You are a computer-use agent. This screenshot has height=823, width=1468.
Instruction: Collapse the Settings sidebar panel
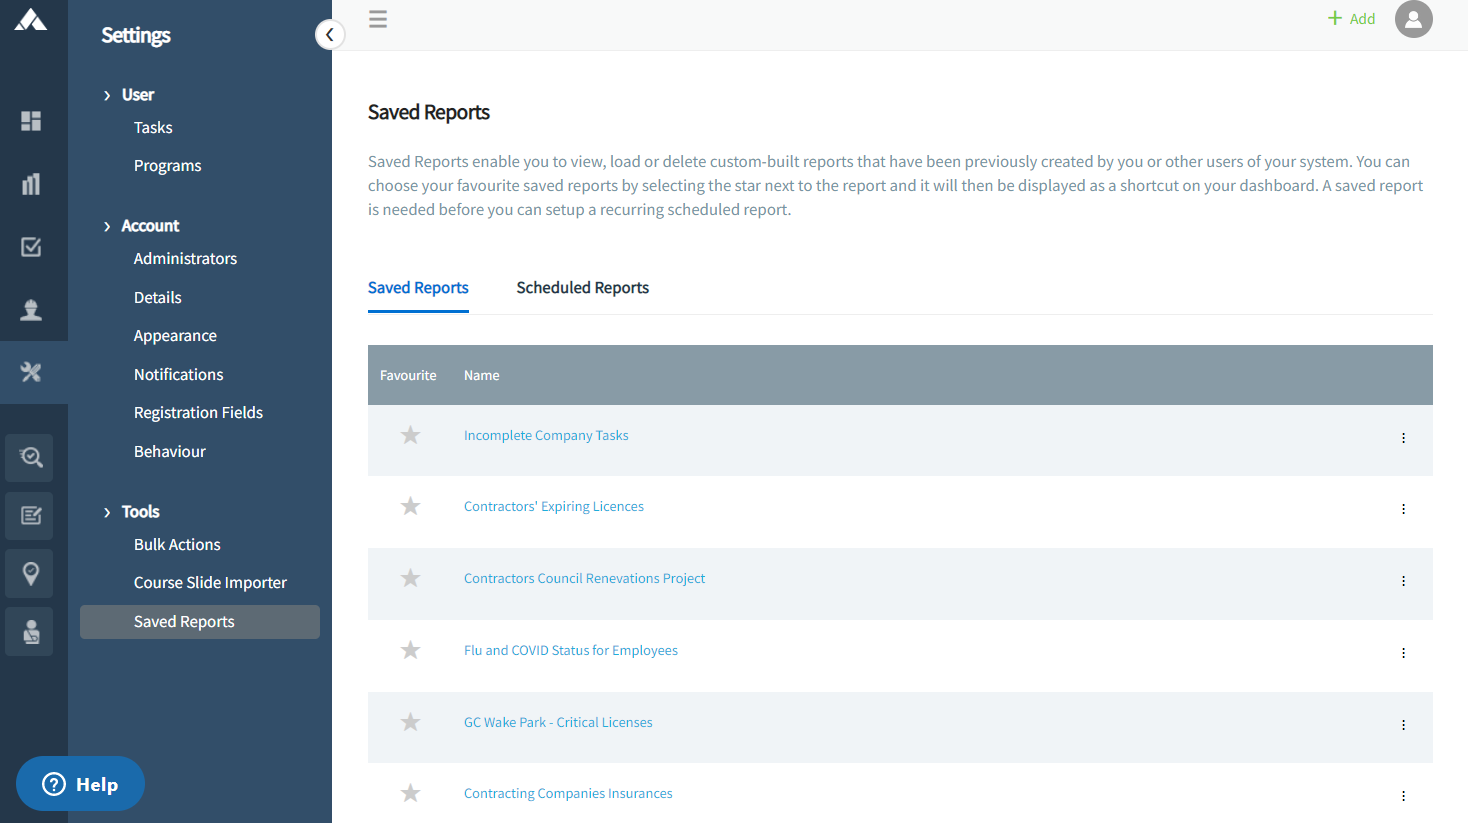329,35
